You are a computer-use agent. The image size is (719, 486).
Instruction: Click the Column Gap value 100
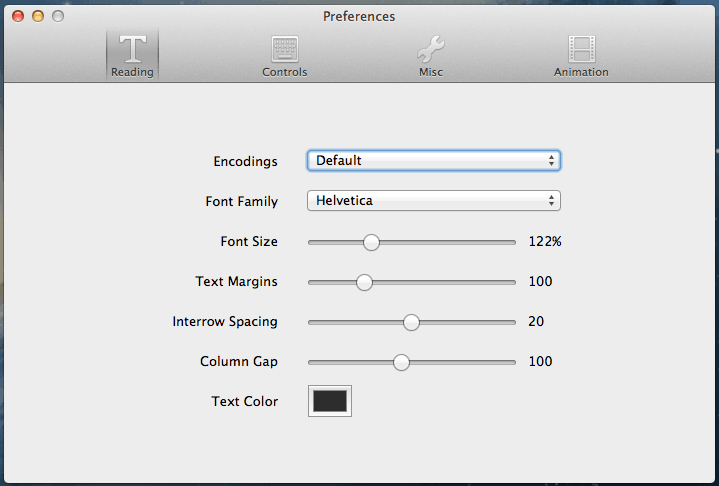[540, 361]
